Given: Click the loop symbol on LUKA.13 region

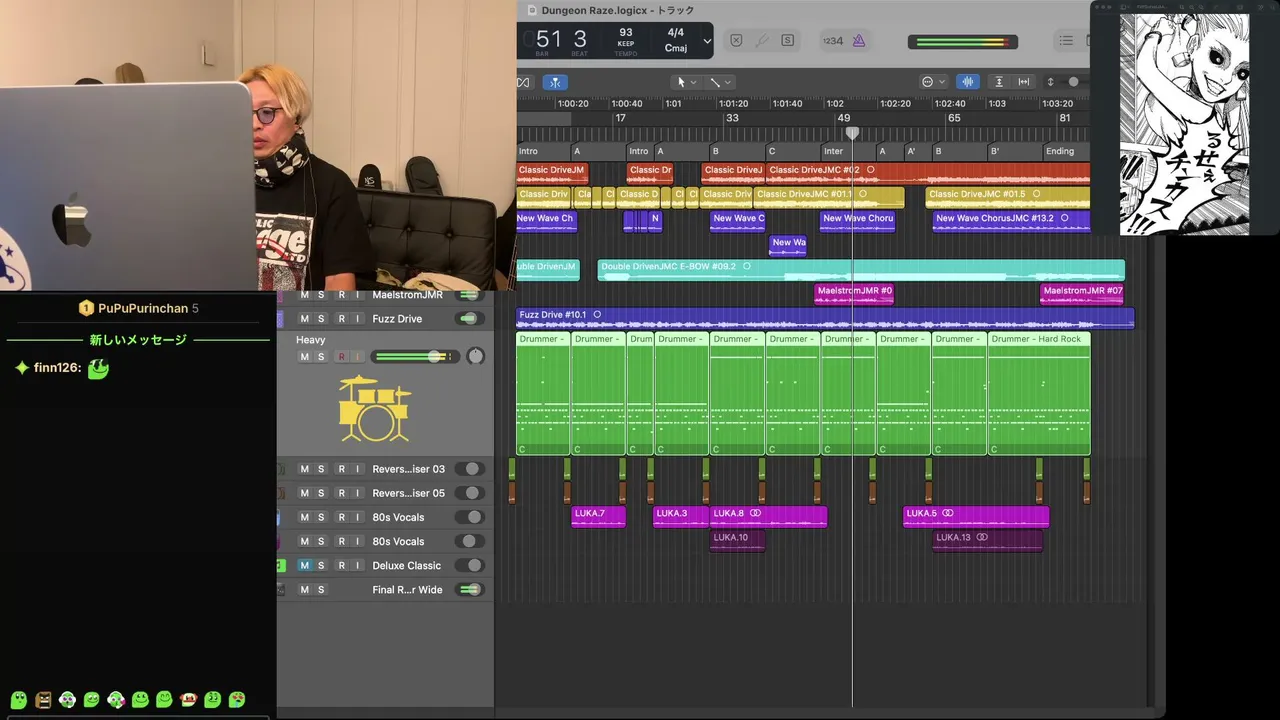Looking at the screenshot, I should pyautogui.click(x=982, y=537).
